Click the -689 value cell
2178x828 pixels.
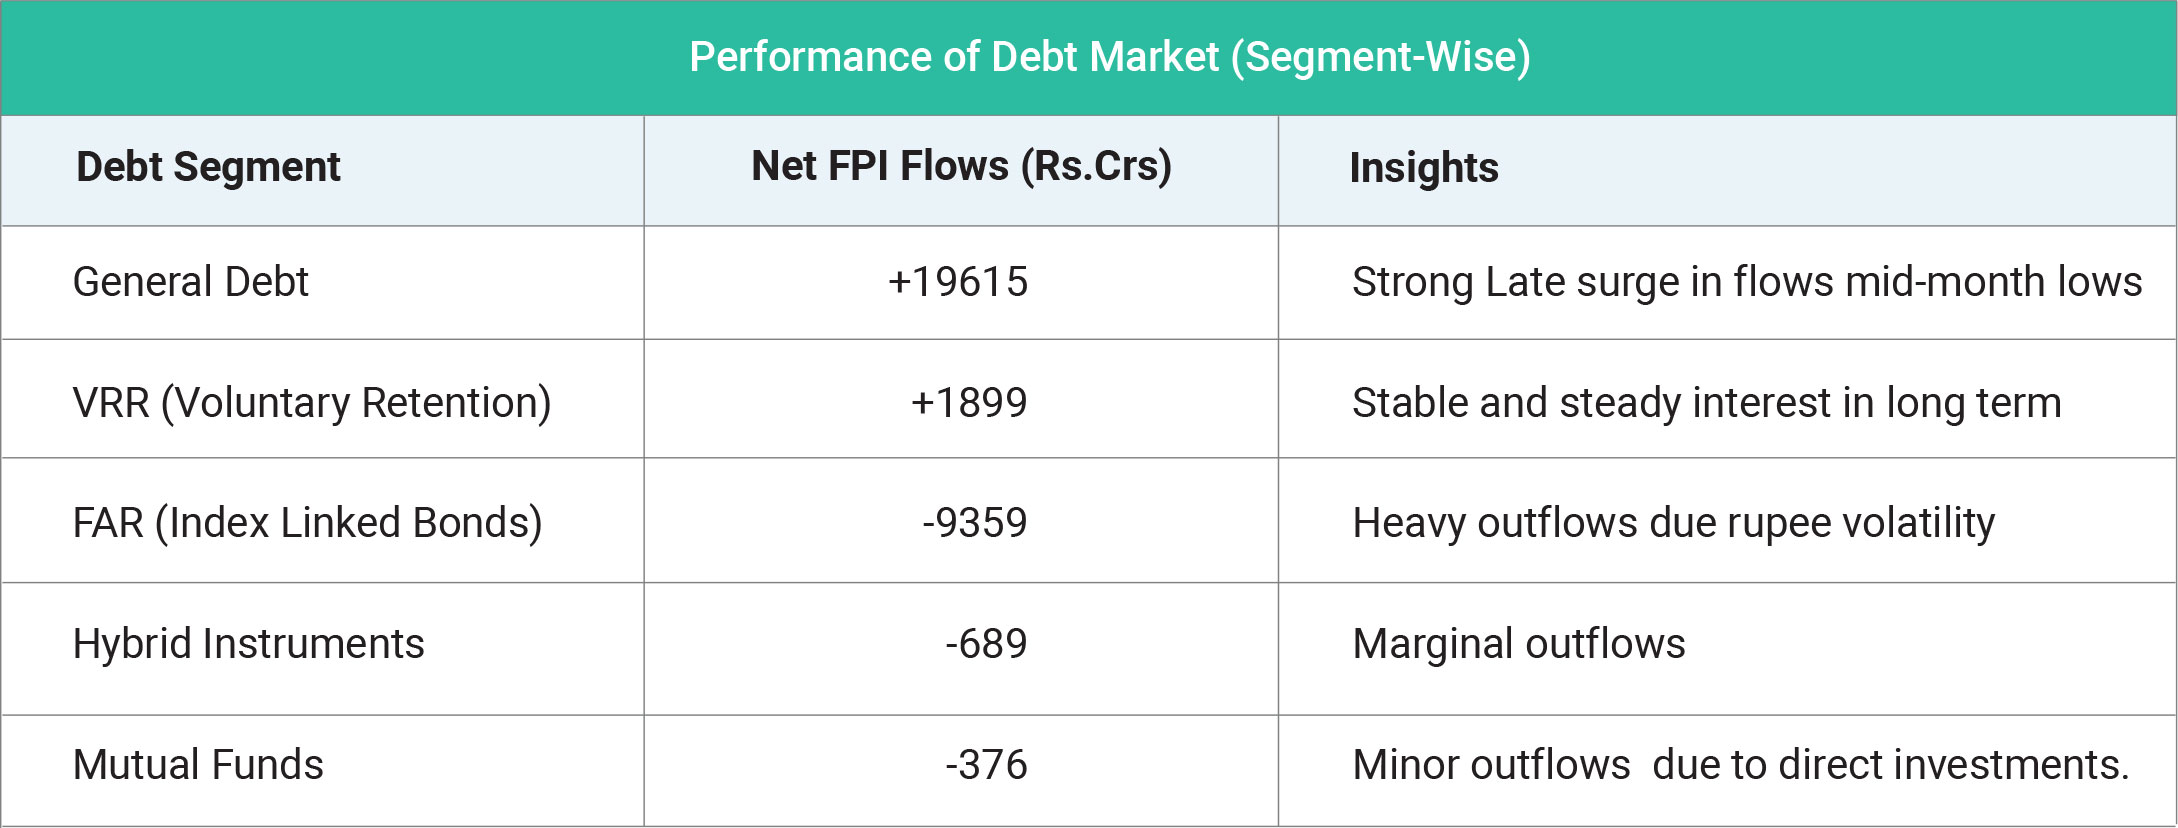pos(986,644)
